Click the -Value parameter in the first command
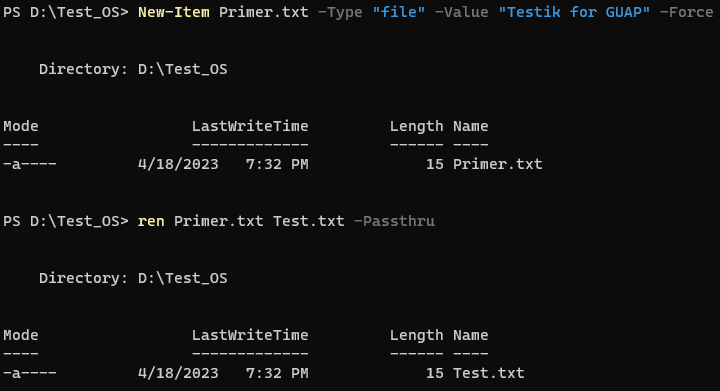This screenshot has width=720, height=391. (461, 12)
